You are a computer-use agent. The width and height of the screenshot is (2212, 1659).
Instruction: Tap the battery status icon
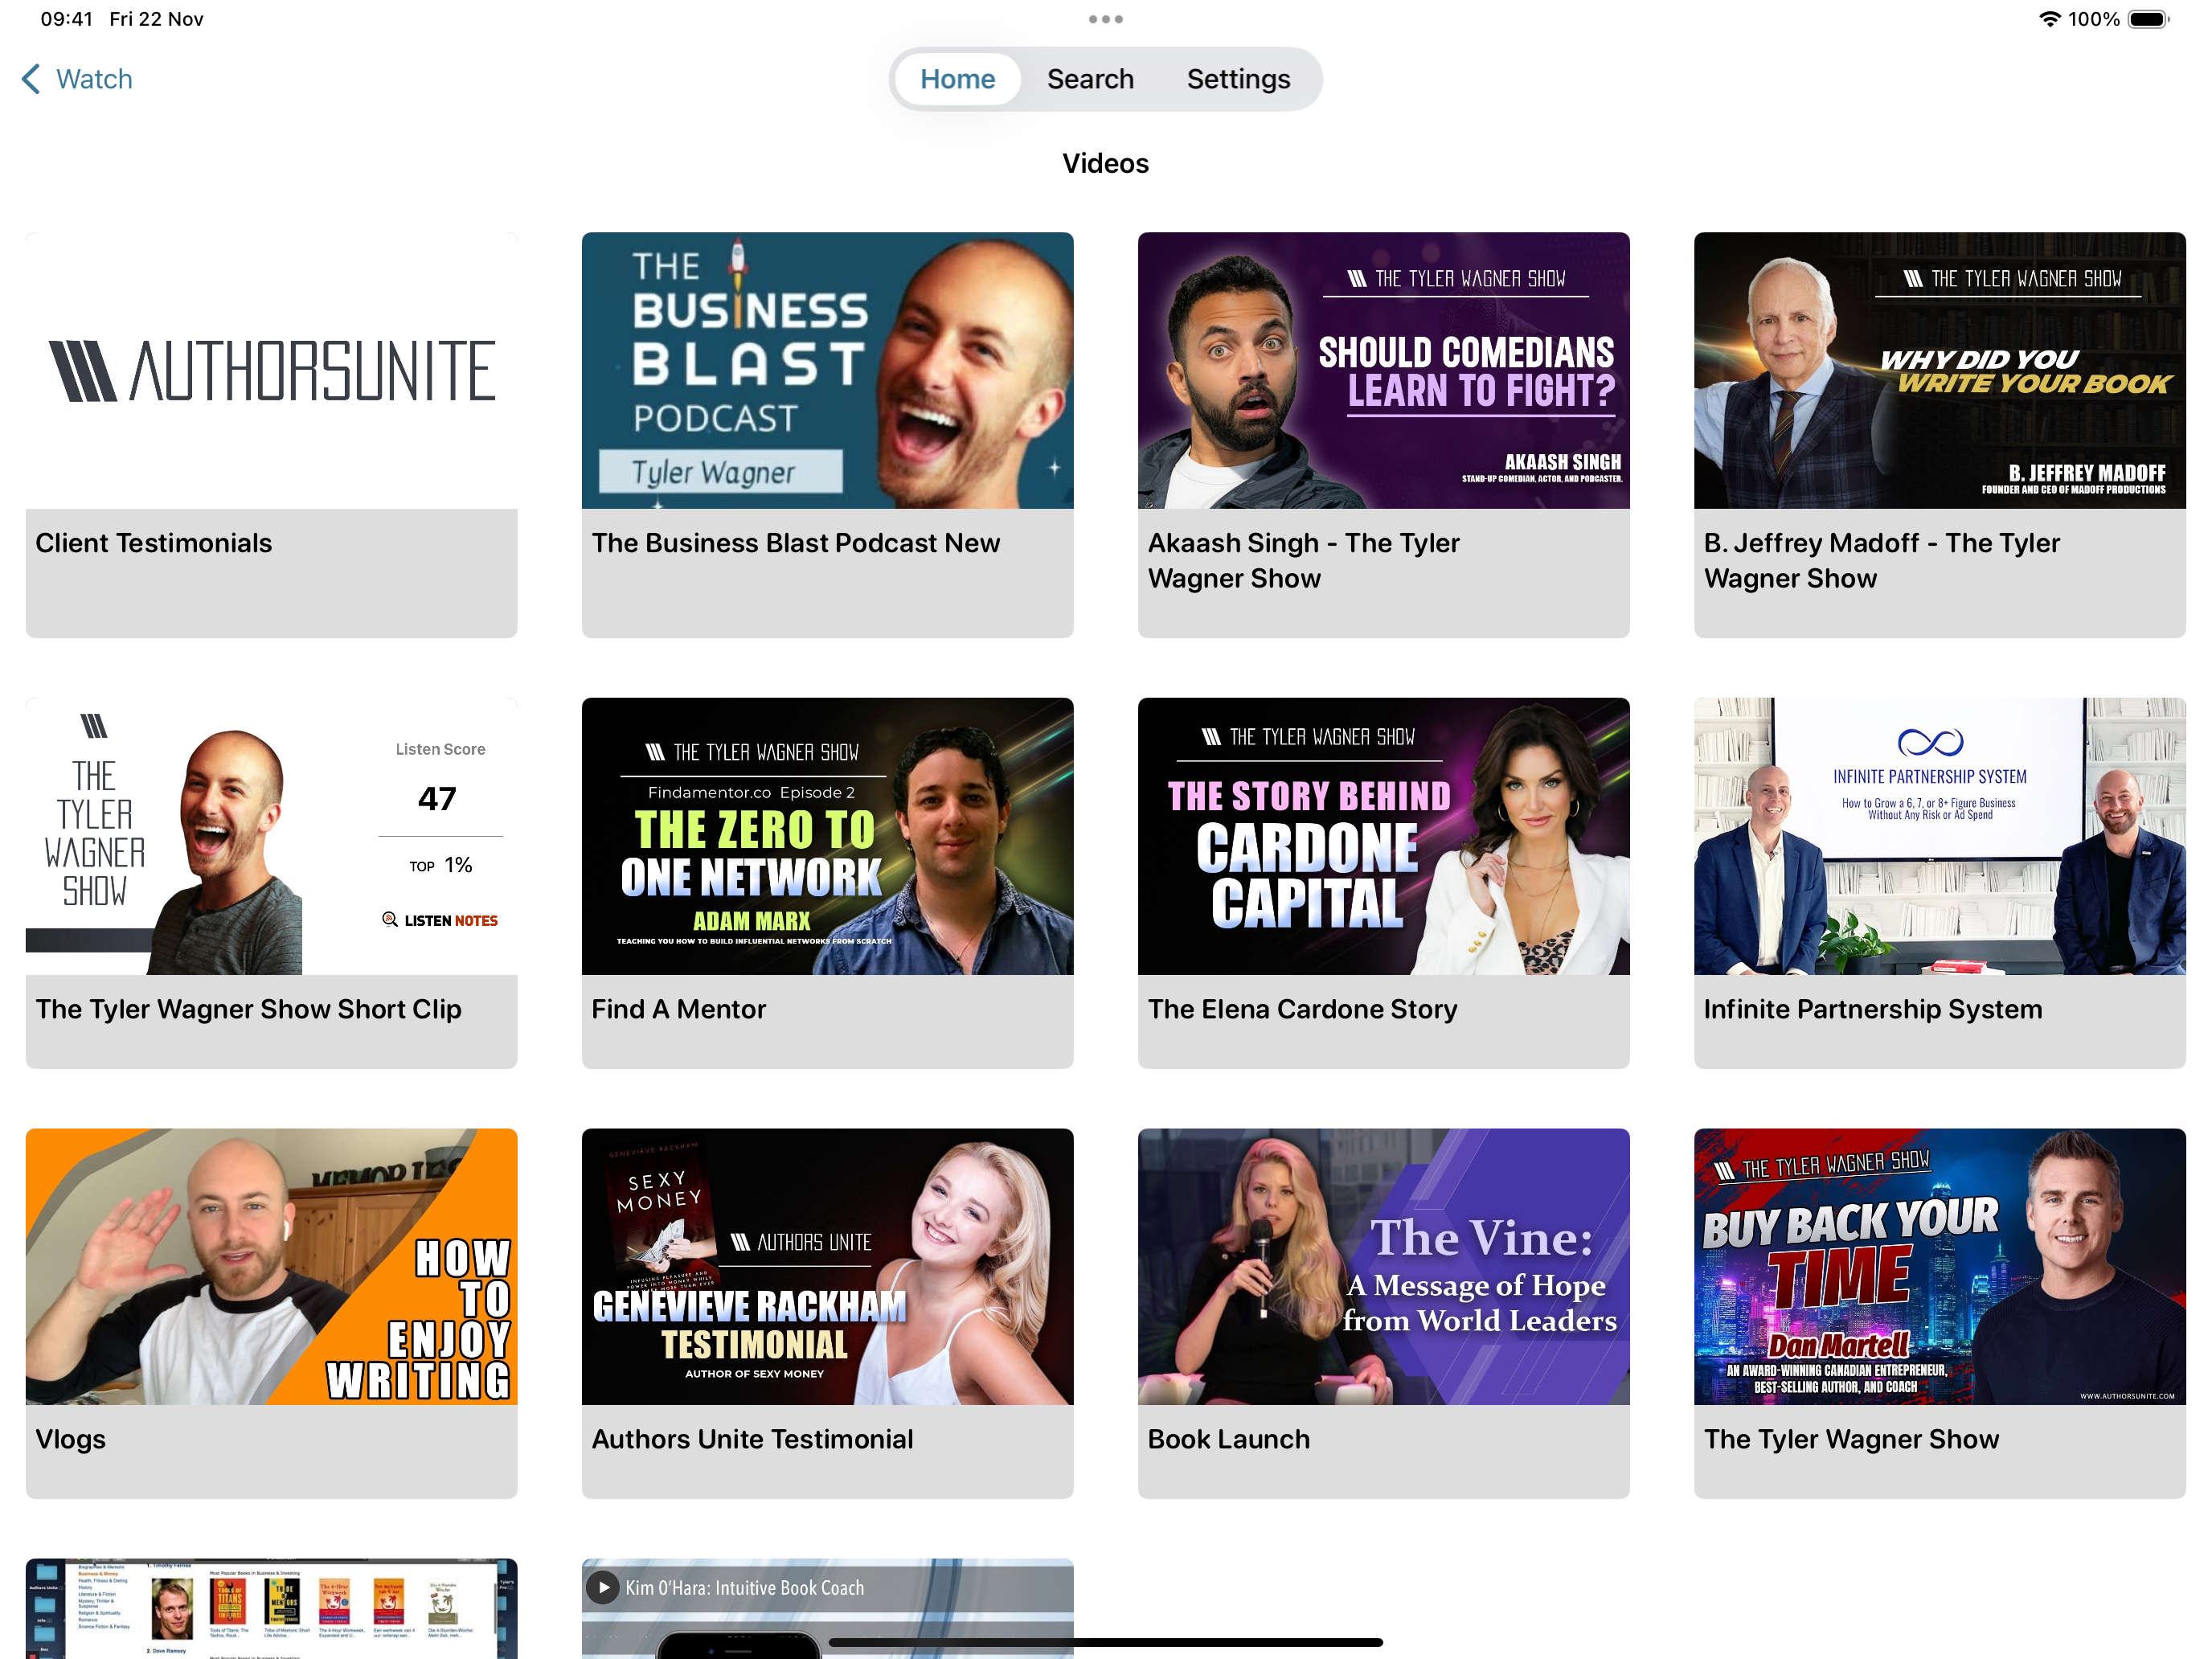pos(2147,19)
